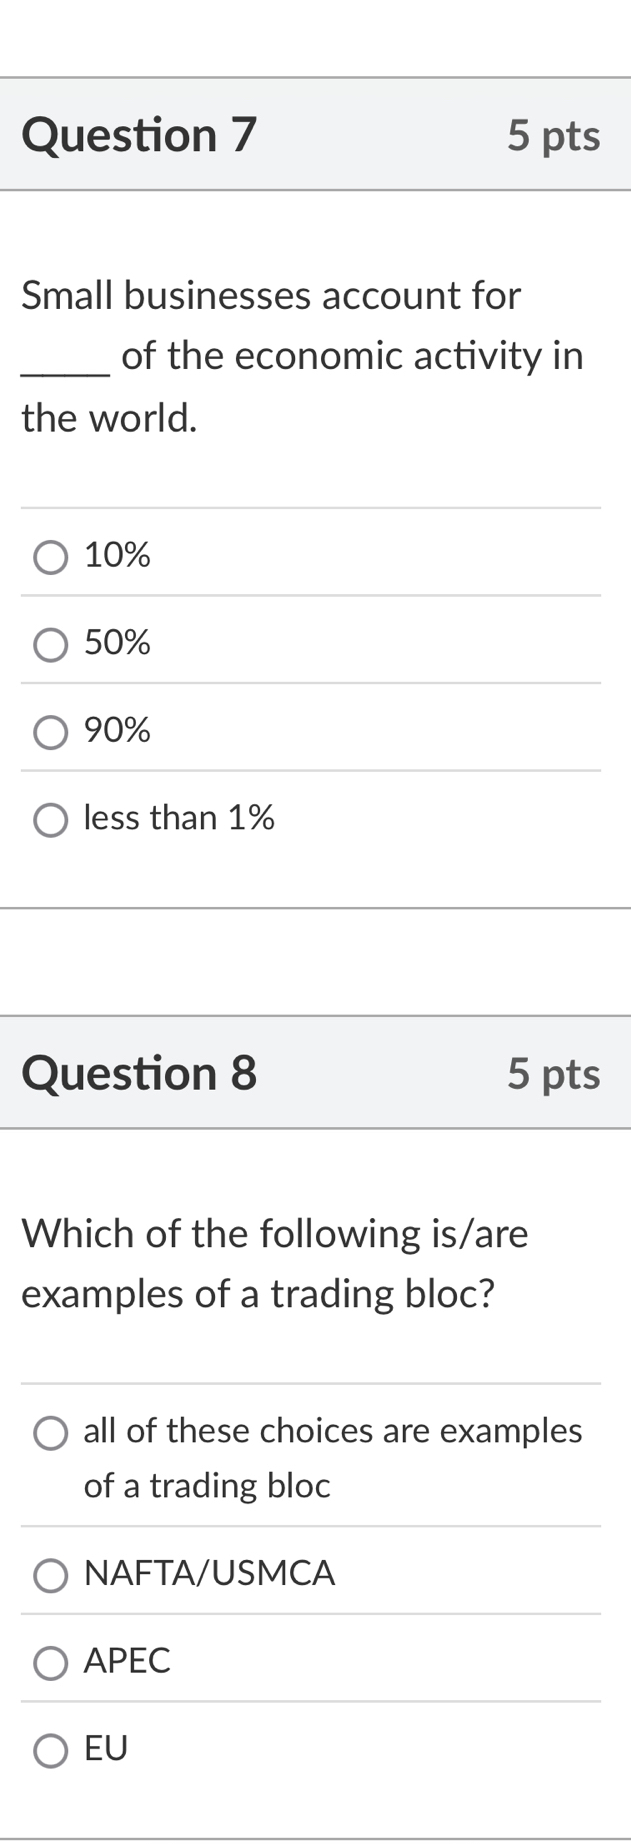Click the "EU" answer label text
631x1844 pixels.
click(106, 1749)
